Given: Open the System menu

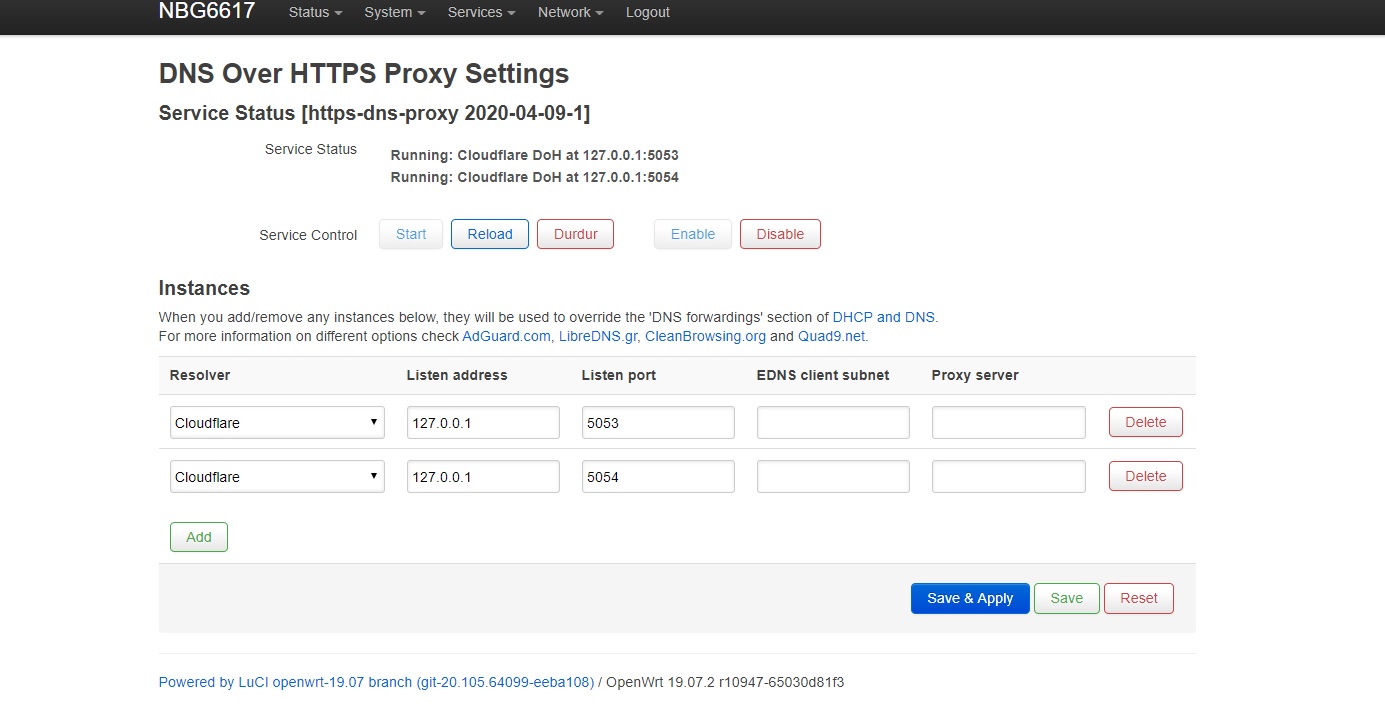Looking at the screenshot, I should [394, 12].
